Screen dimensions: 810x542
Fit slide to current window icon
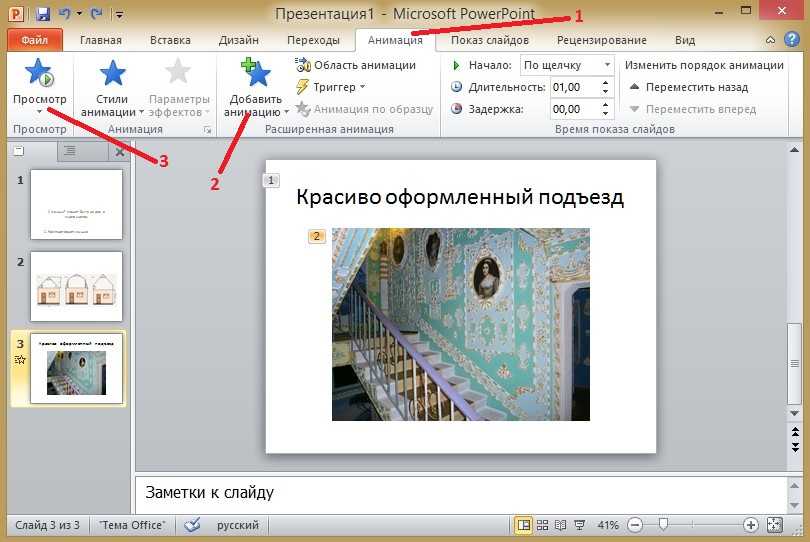click(x=775, y=525)
